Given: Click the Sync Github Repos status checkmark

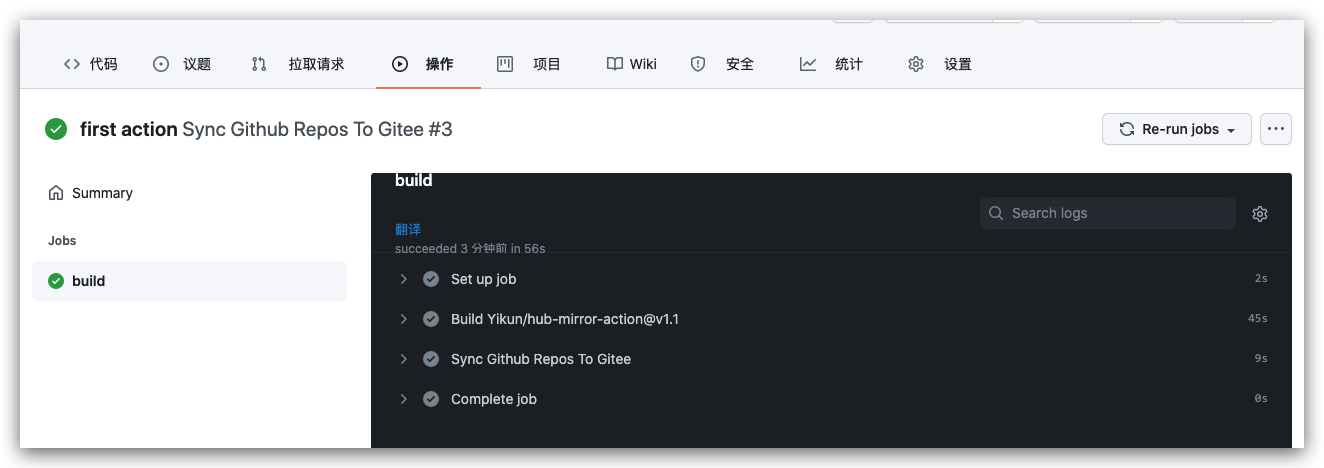Looking at the screenshot, I should click(x=431, y=359).
